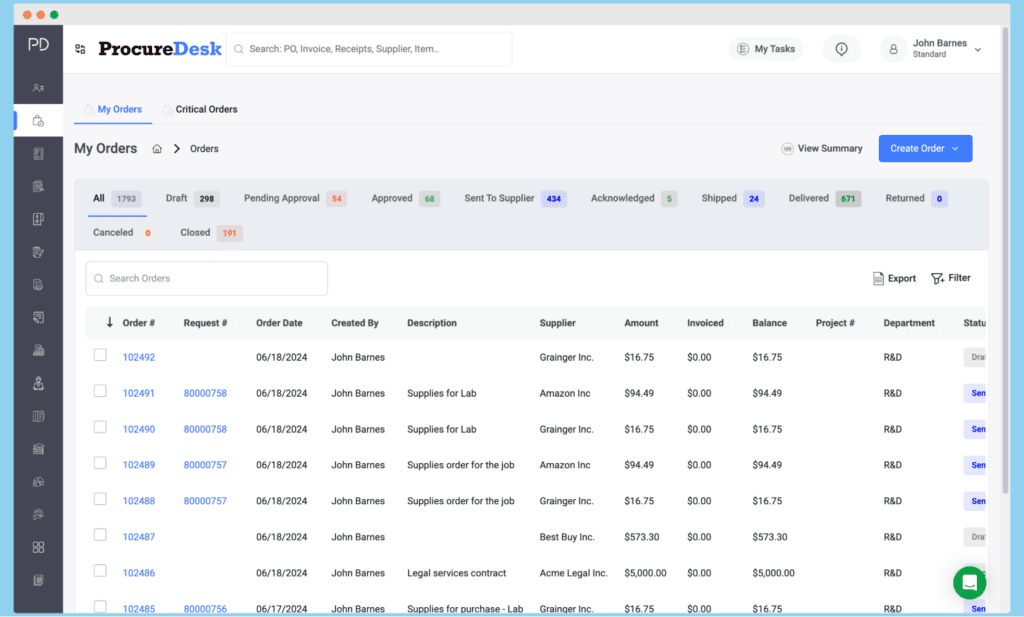
Task: Open the green chat widget icon
Action: (x=969, y=582)
